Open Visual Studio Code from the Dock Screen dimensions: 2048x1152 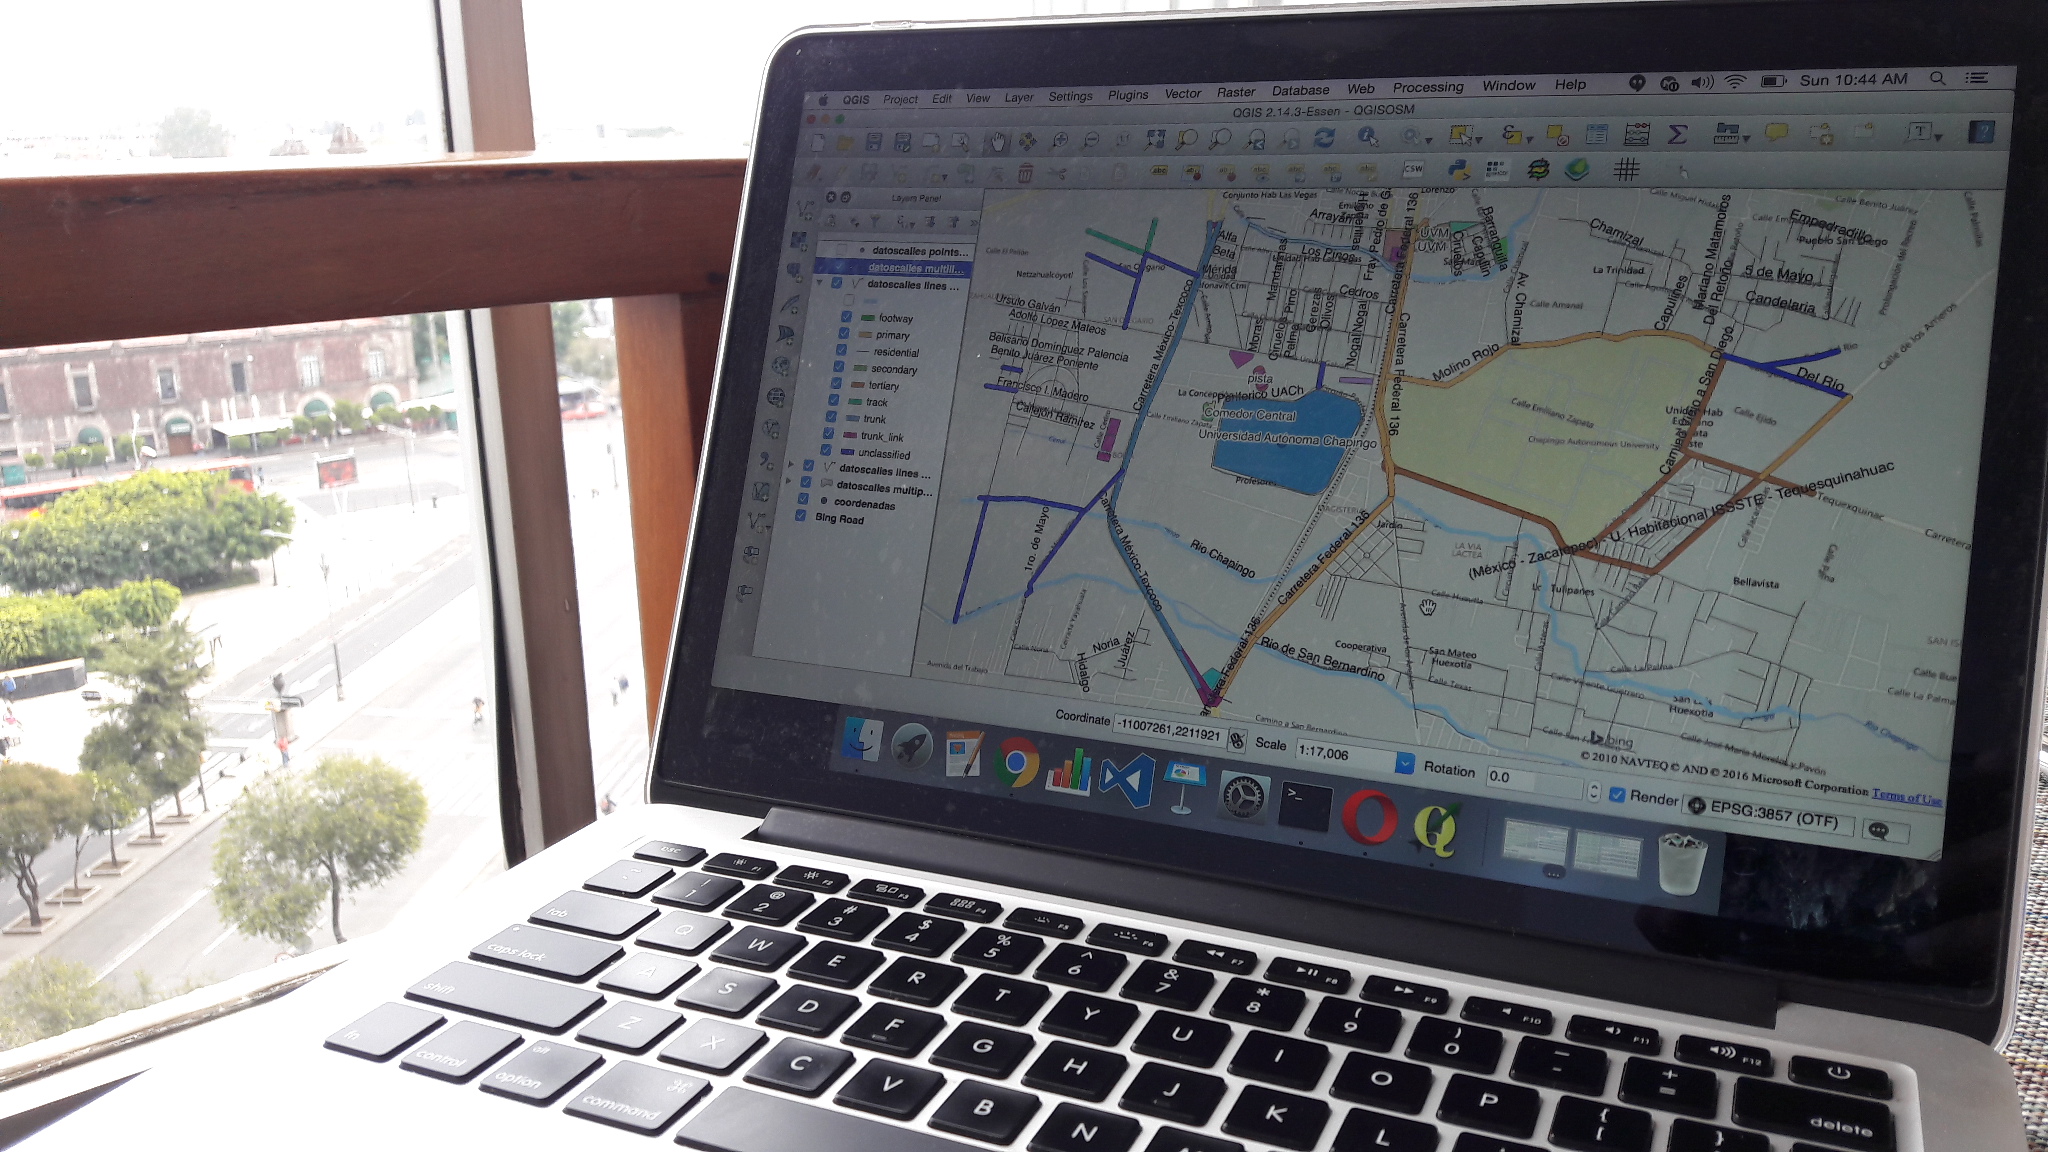pyautogui.click(x=1126, y=781)
